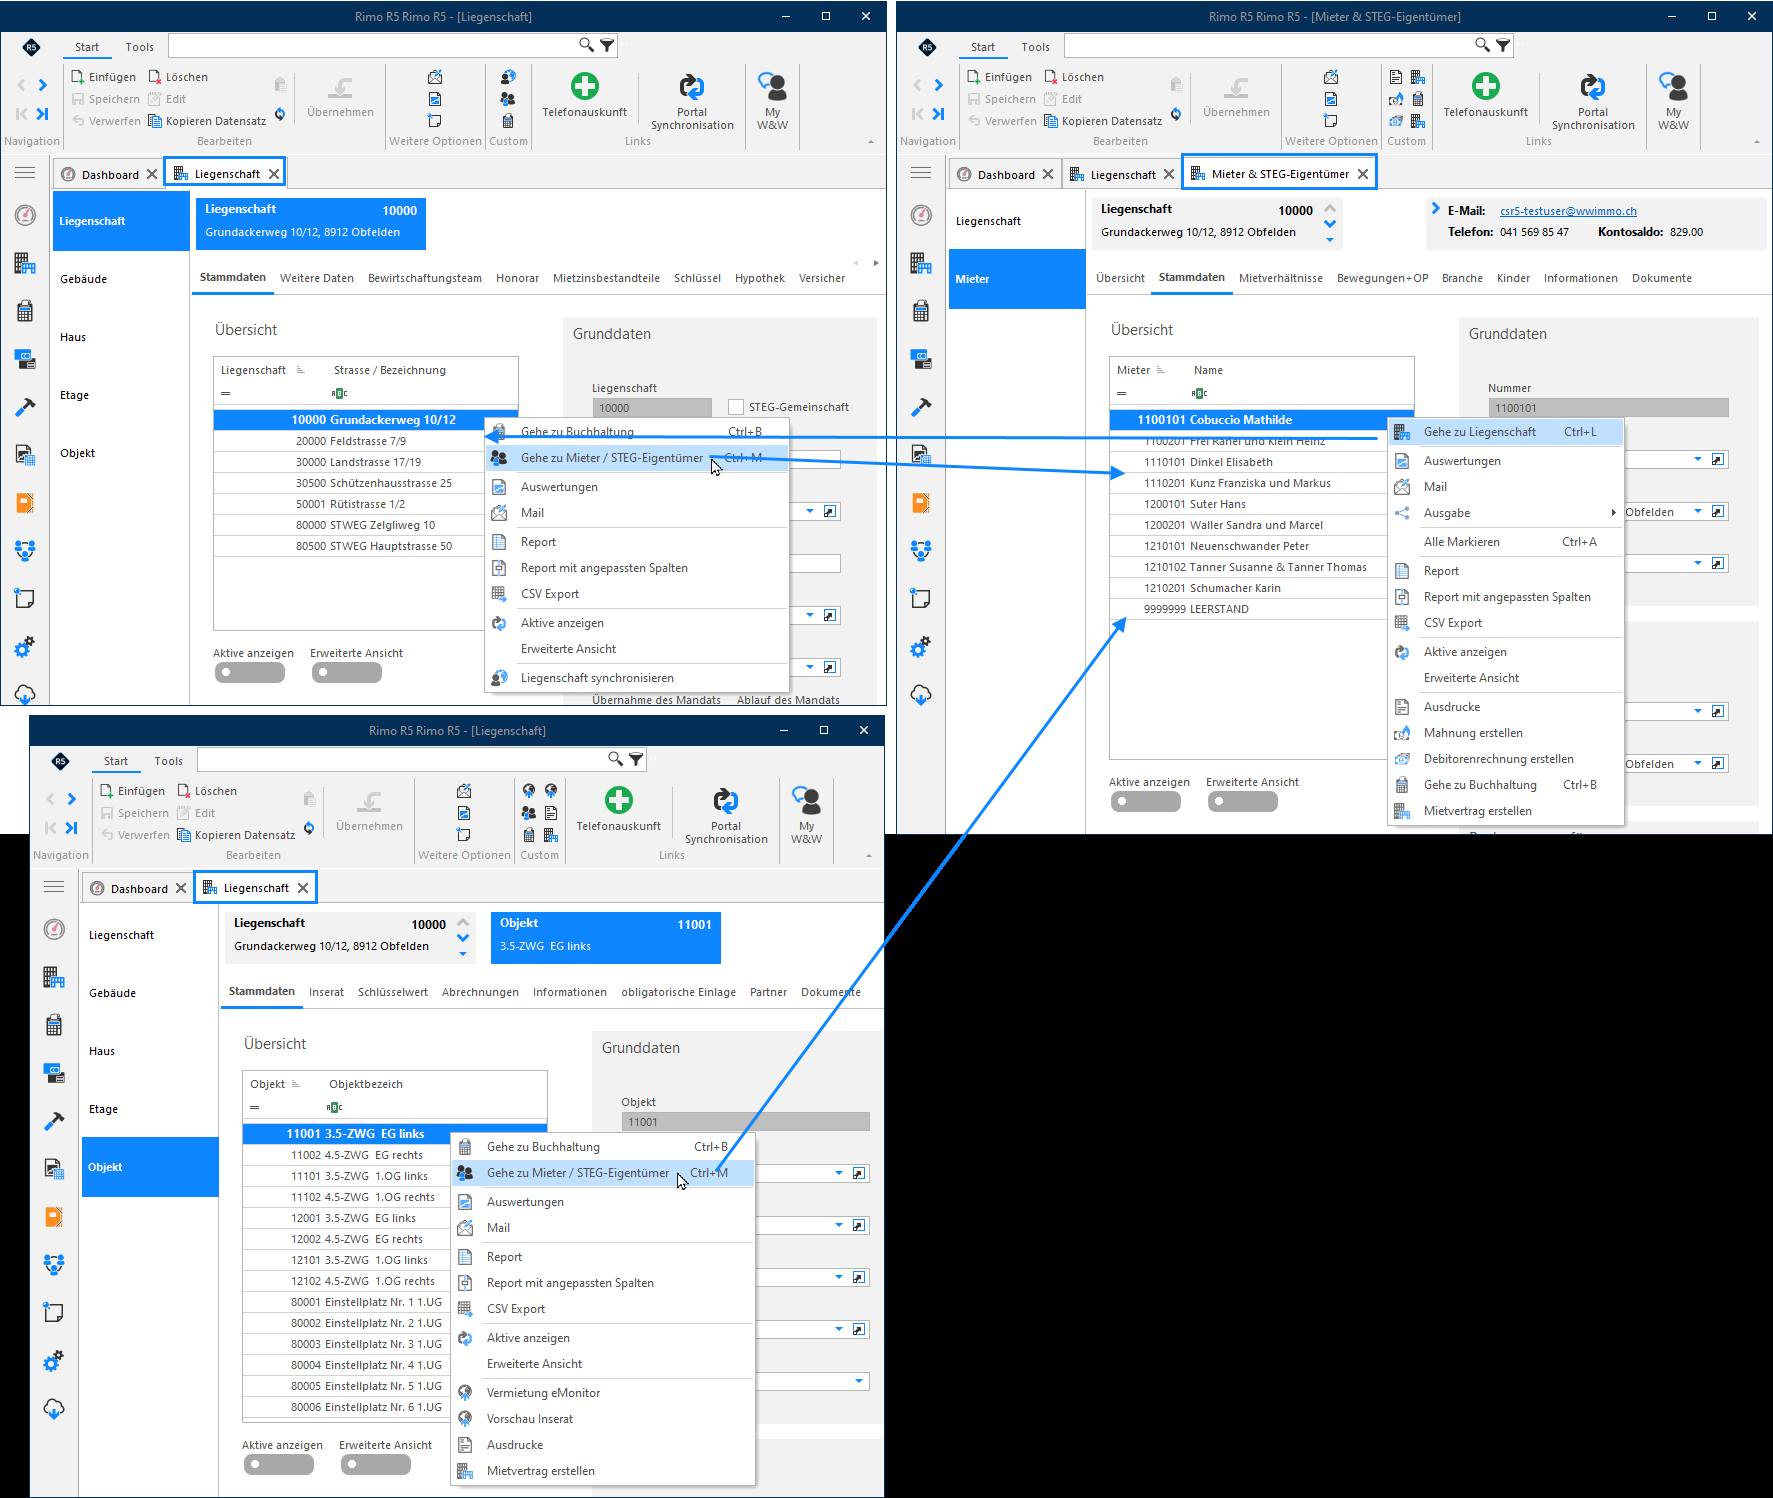Click calculator sidebar icon in top-left window
This screenshot has height=1498, width=1773.
[25, 311]
